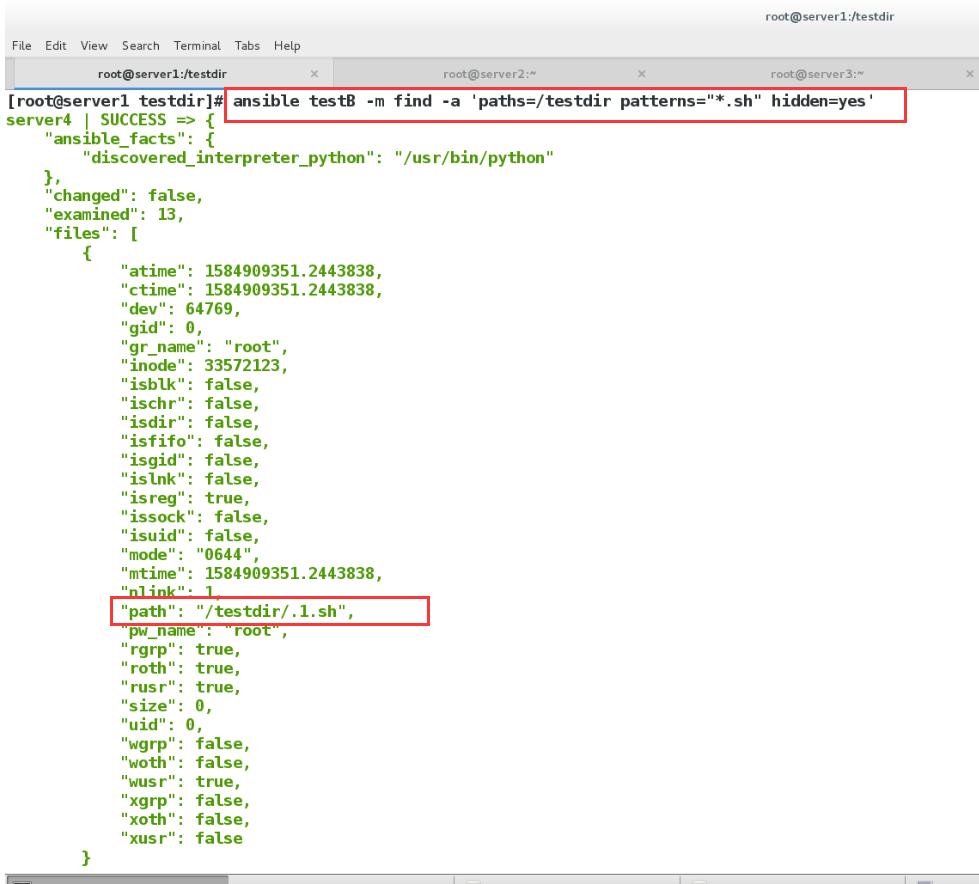The height and width of the screenshot is (884, 979).
Task: Click the "issock": false line
Action: tap(194, 517)
